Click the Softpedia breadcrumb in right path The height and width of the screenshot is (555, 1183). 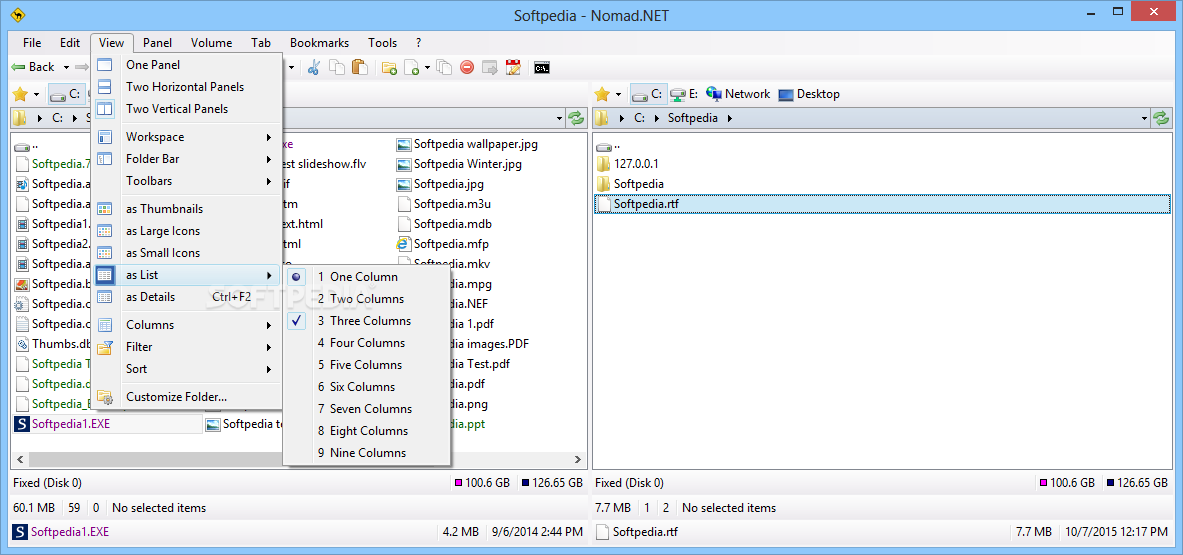(693, 118)
